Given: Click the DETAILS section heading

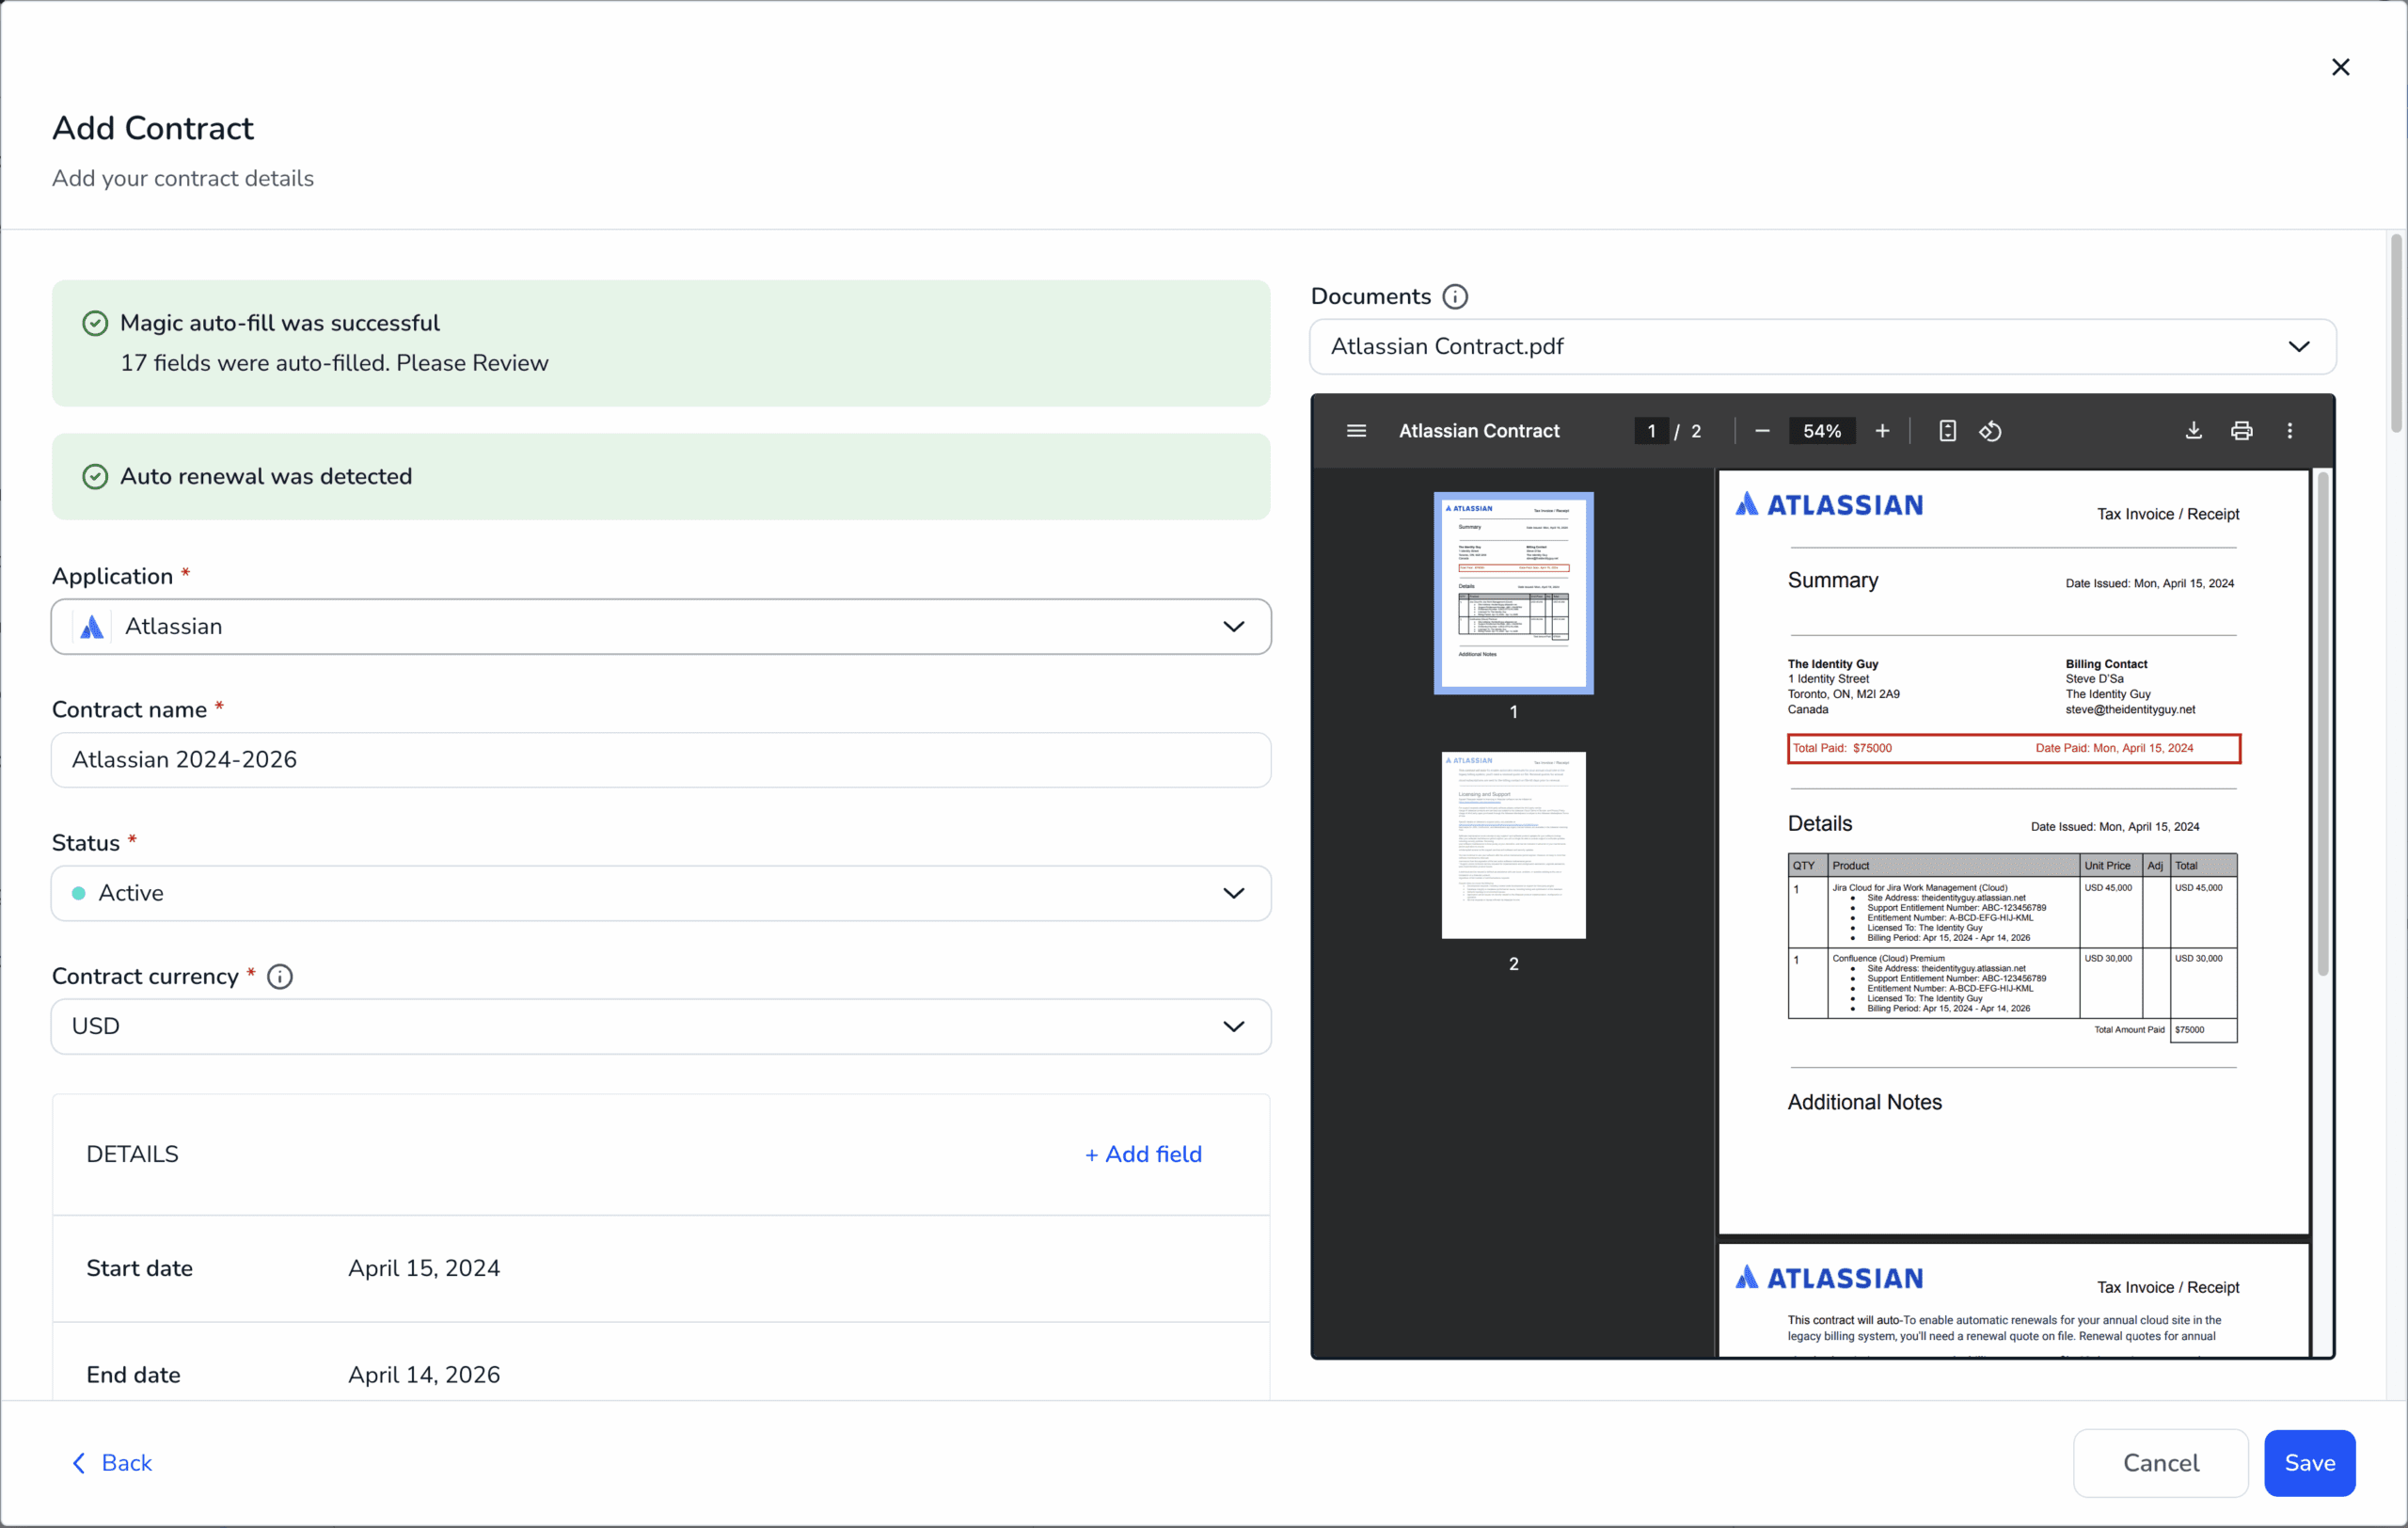Looking at the screenshot, I should point(132,1154).
